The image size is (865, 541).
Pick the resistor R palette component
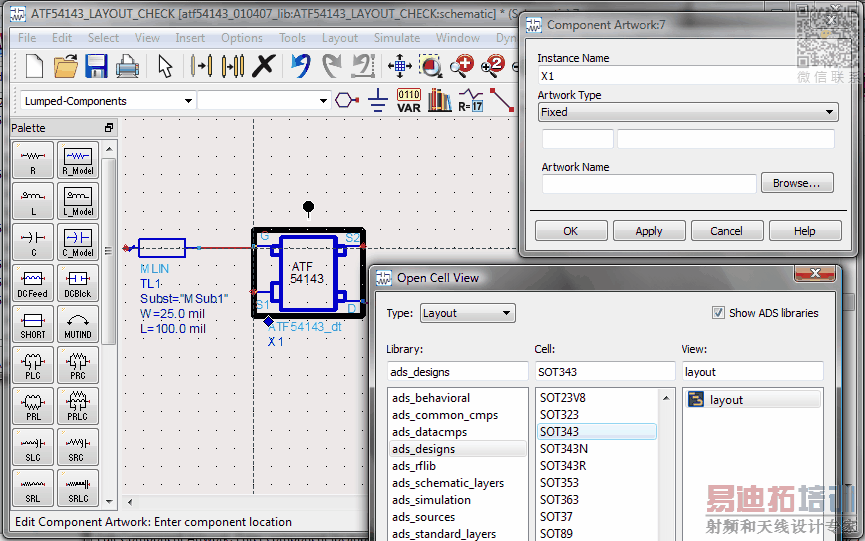click(x=33, y=160)
